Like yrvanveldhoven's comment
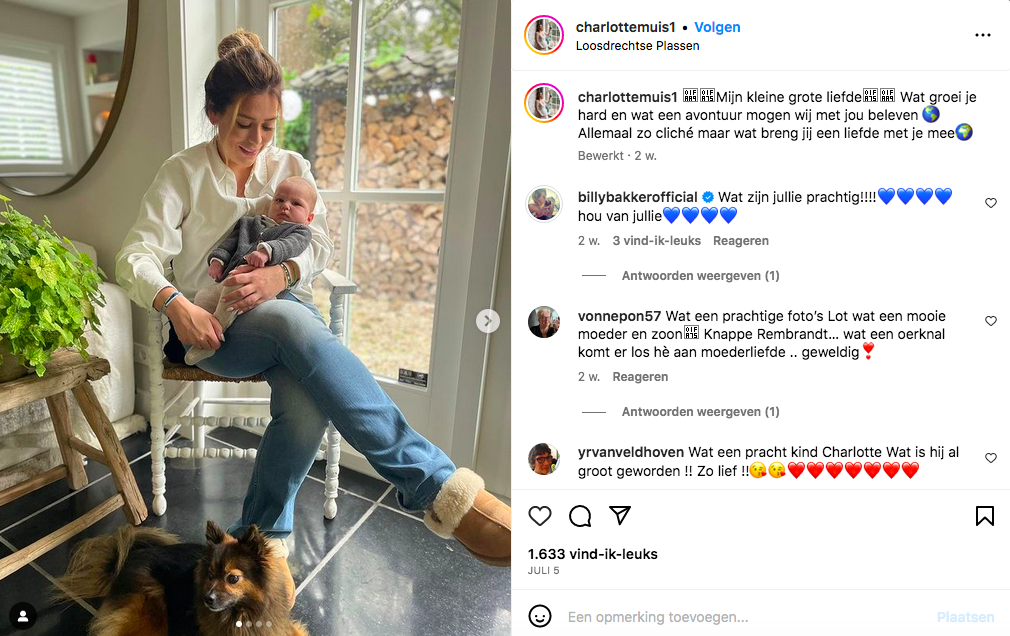Image resolution: width=1010 pixels, height=636 pixels. click(991, 458)
